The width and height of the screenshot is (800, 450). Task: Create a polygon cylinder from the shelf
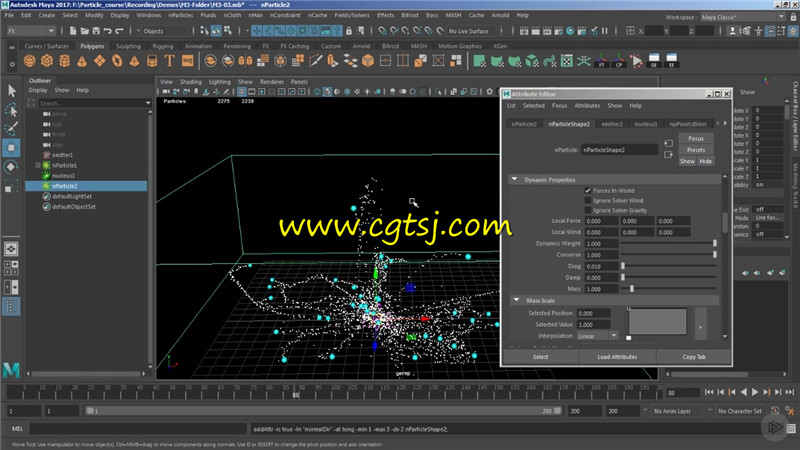pos(64,61)
